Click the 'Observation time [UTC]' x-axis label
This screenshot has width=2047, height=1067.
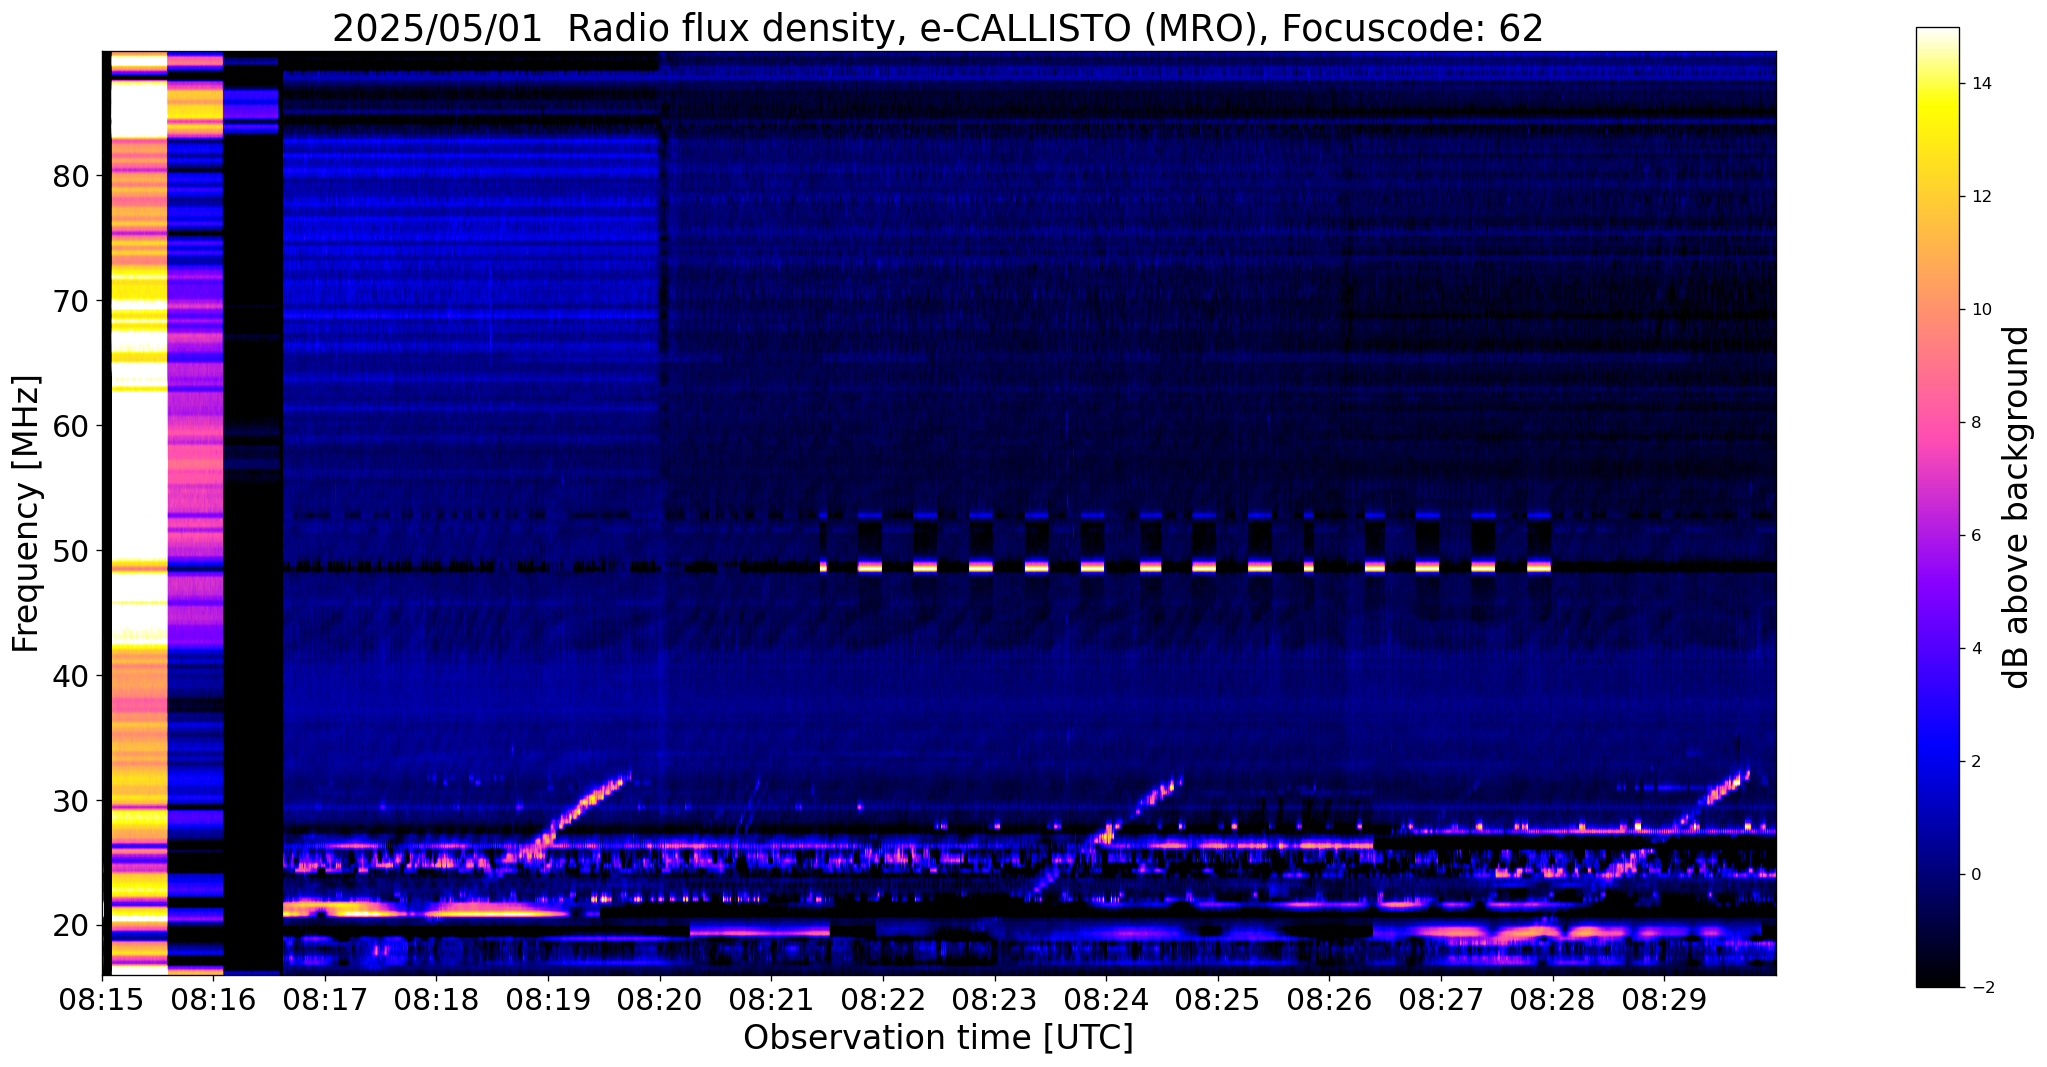point(938,1038)
